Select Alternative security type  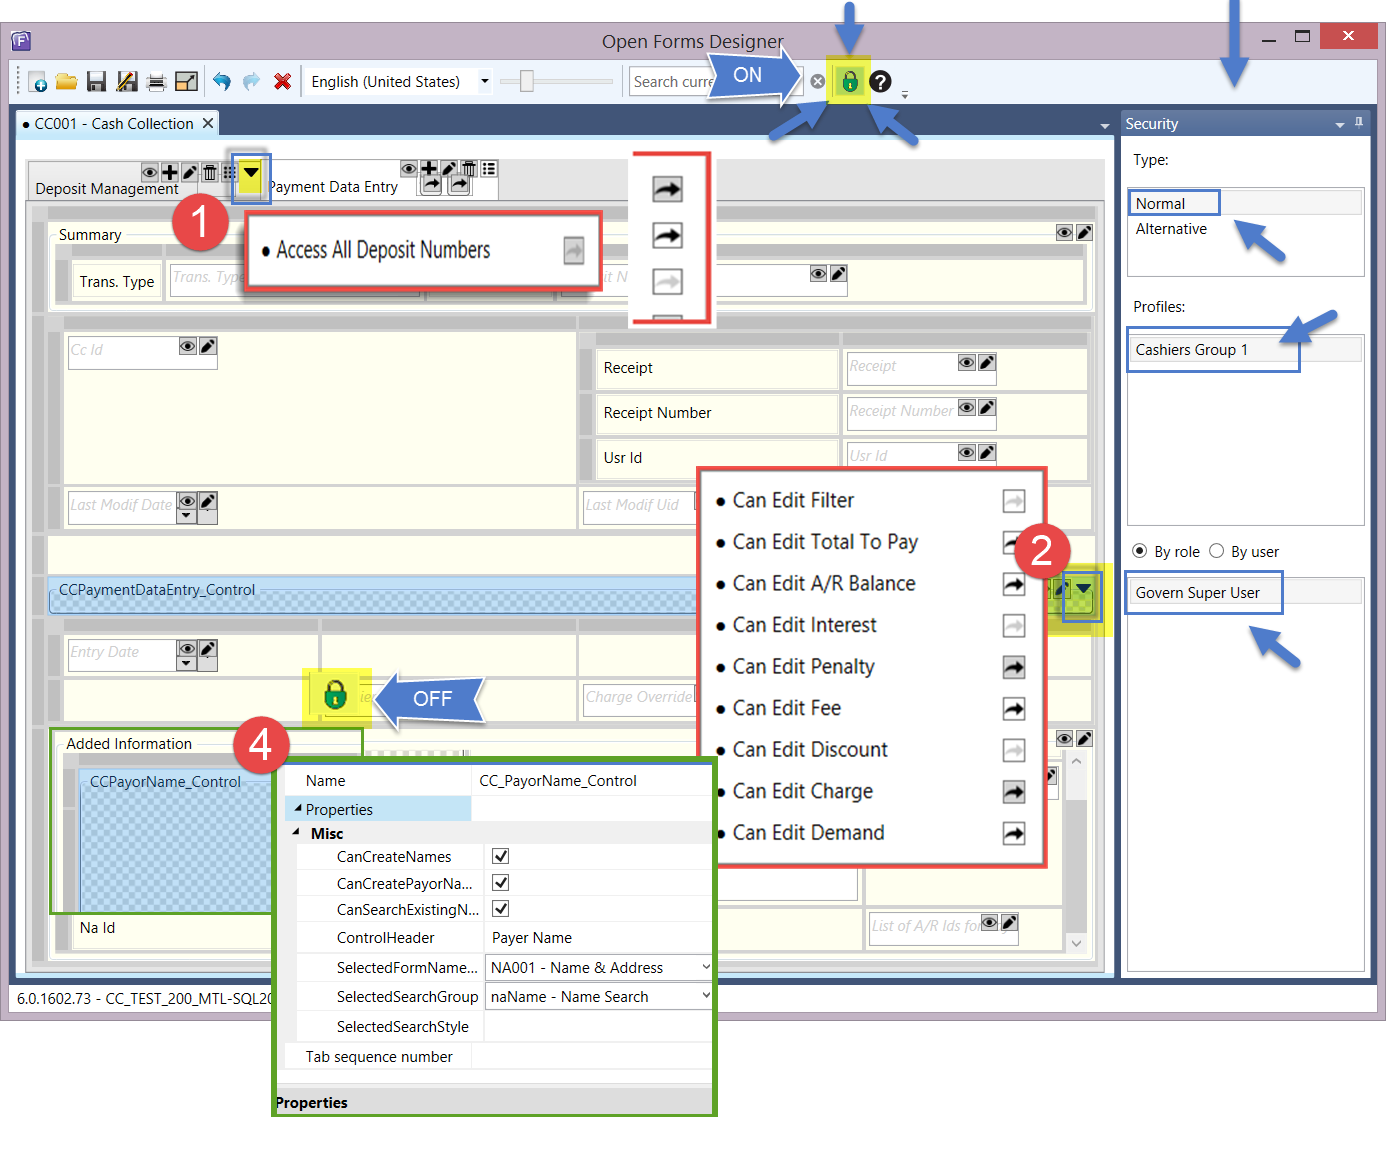1171,229
